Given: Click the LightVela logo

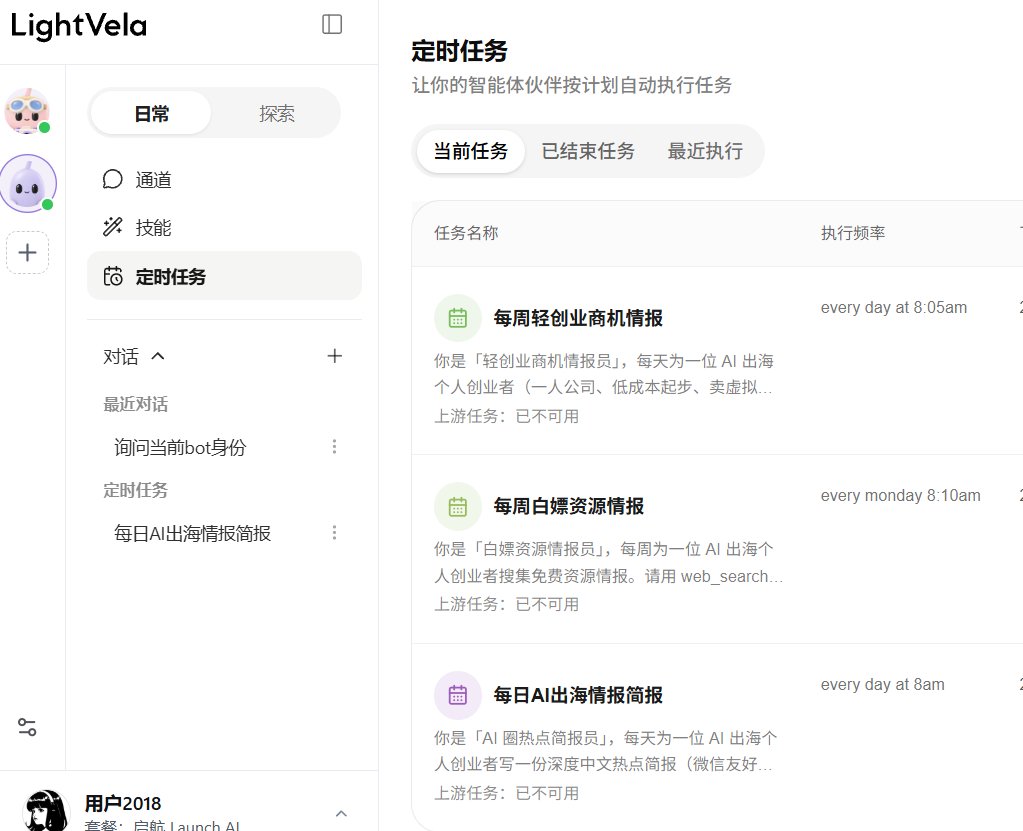Looking at the screenshot, I should [x=79, y=26].
